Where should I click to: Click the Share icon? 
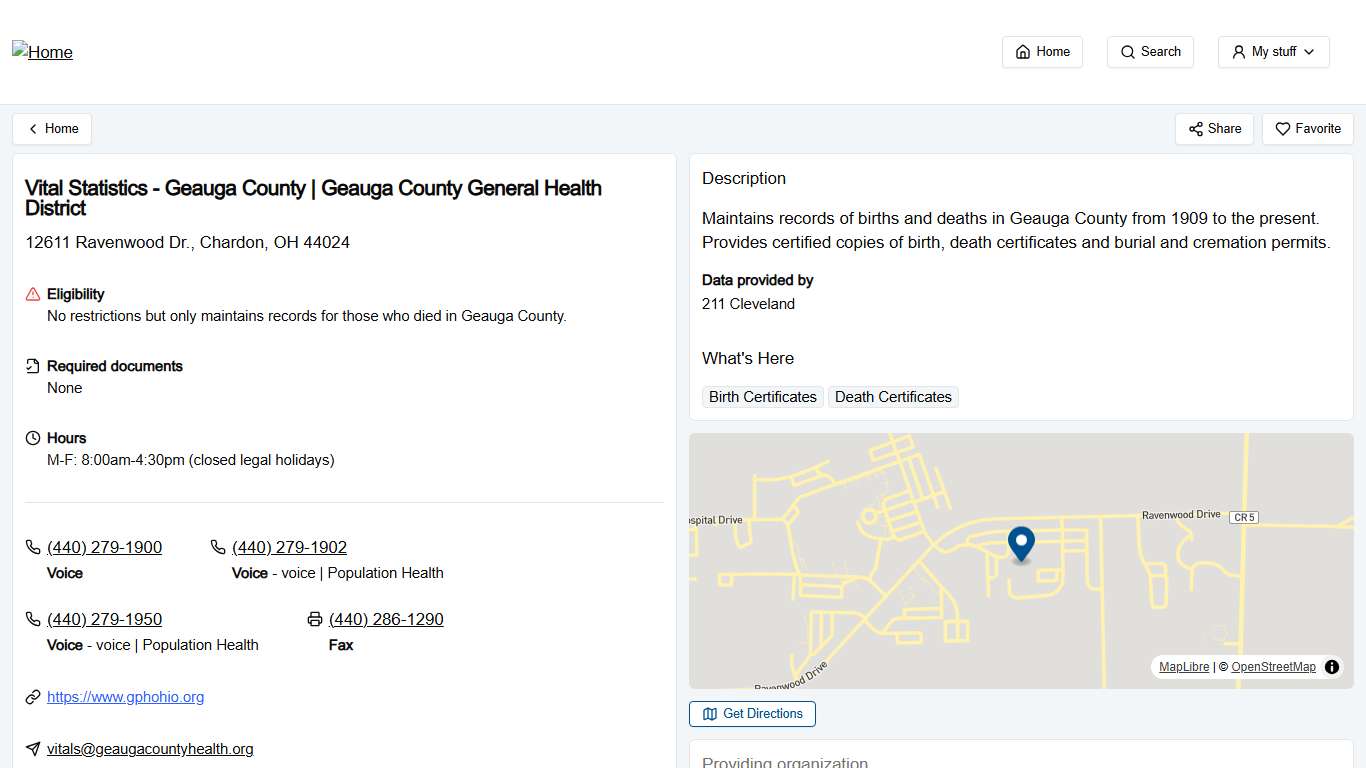(1197, 128)
